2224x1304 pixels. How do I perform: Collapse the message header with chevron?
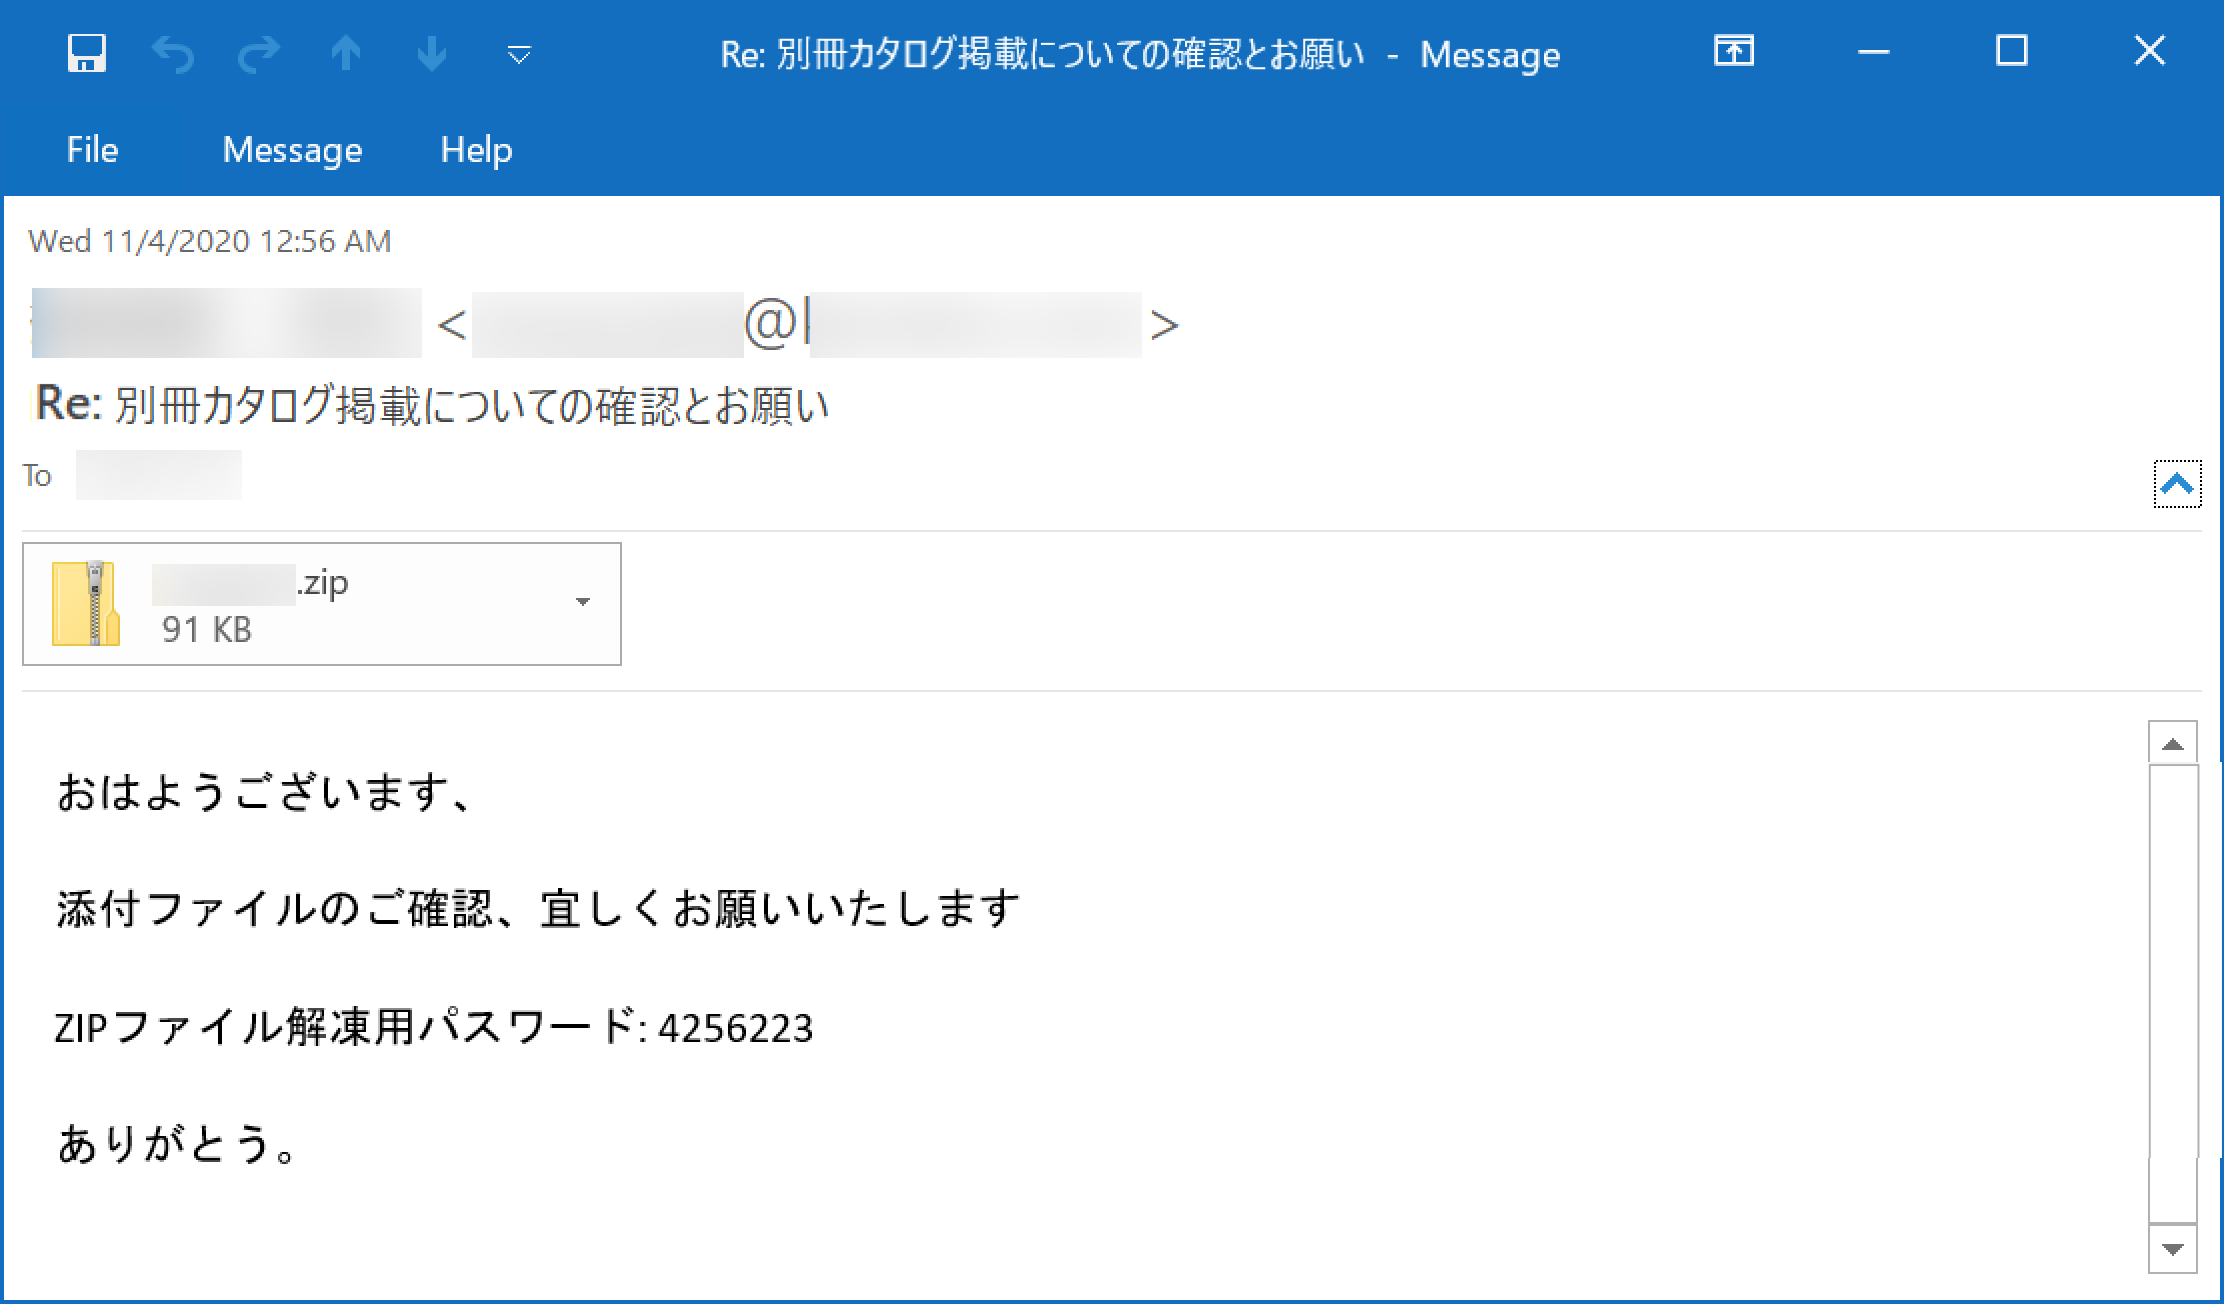pos(2177,484)
